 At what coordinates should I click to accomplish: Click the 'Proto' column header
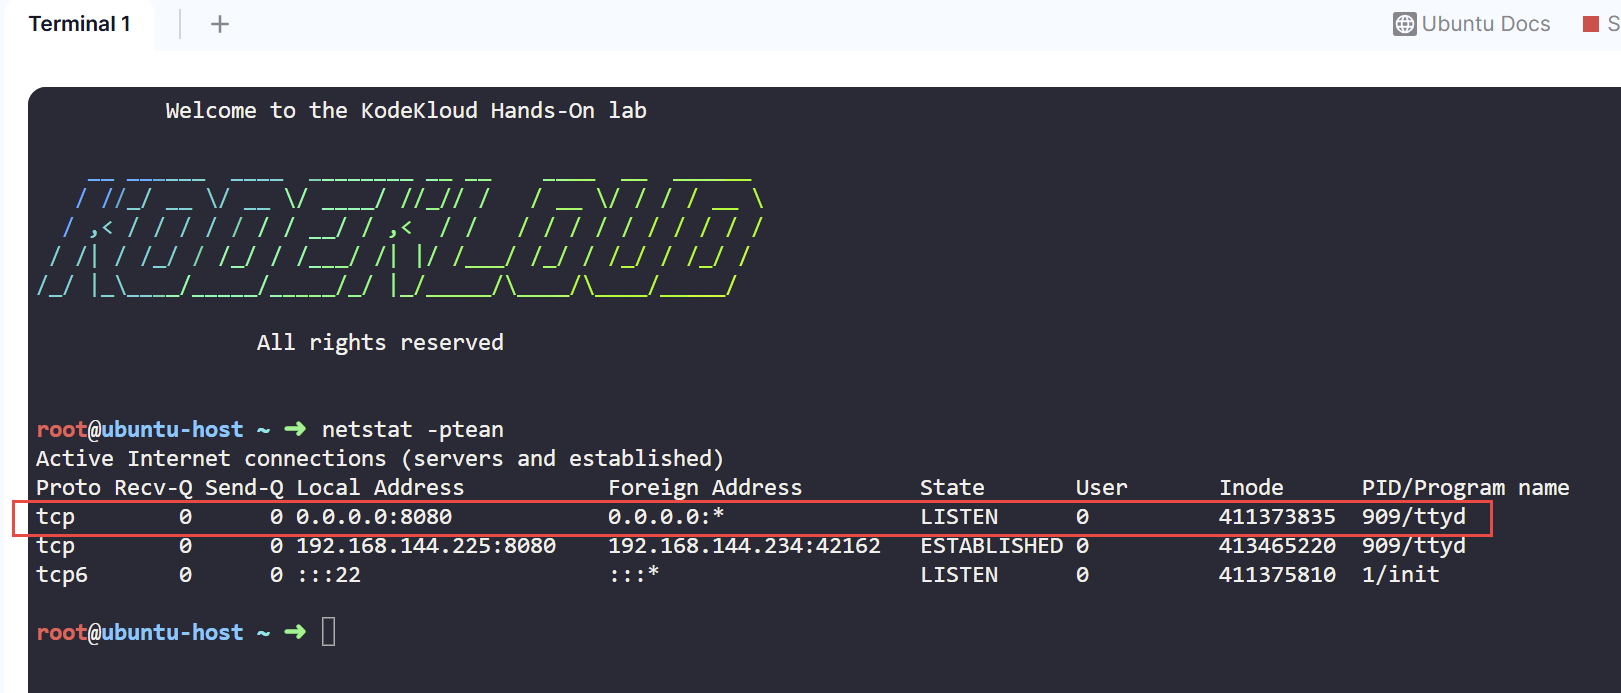coord(68,487)
